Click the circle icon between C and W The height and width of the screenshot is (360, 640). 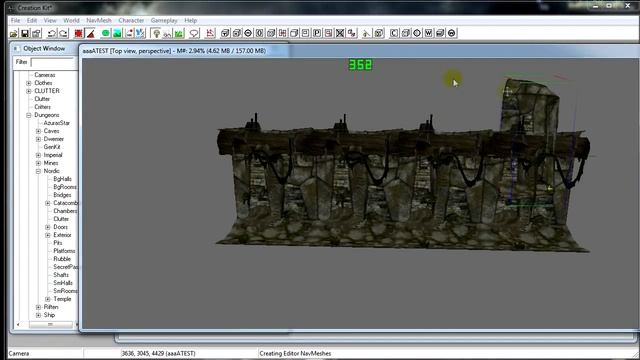click(417, 33)
